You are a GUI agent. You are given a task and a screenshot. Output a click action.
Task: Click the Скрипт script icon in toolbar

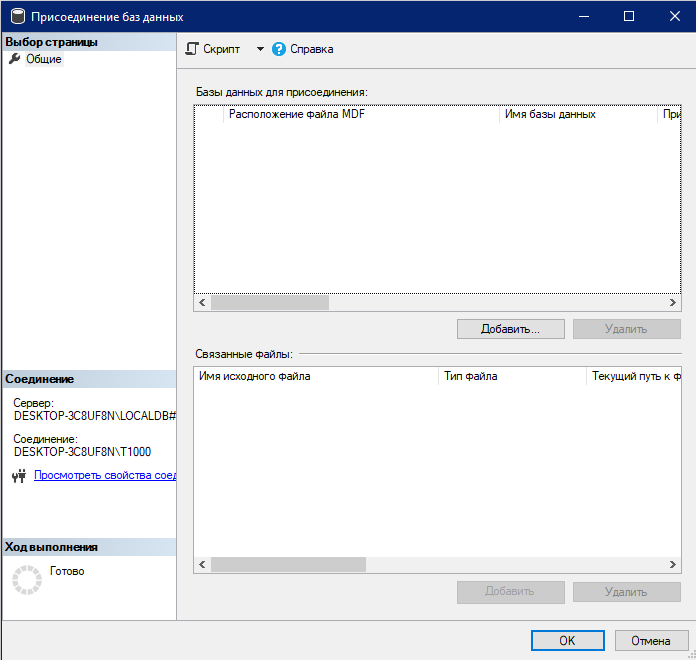pos(192,49)
